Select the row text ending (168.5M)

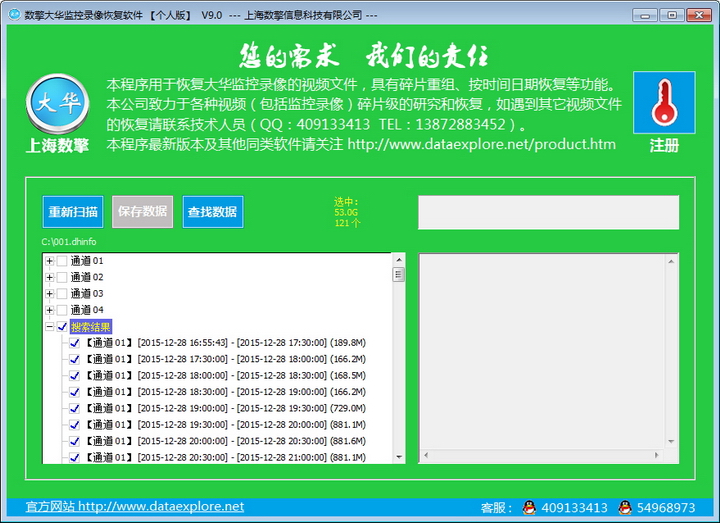(225, 376)
